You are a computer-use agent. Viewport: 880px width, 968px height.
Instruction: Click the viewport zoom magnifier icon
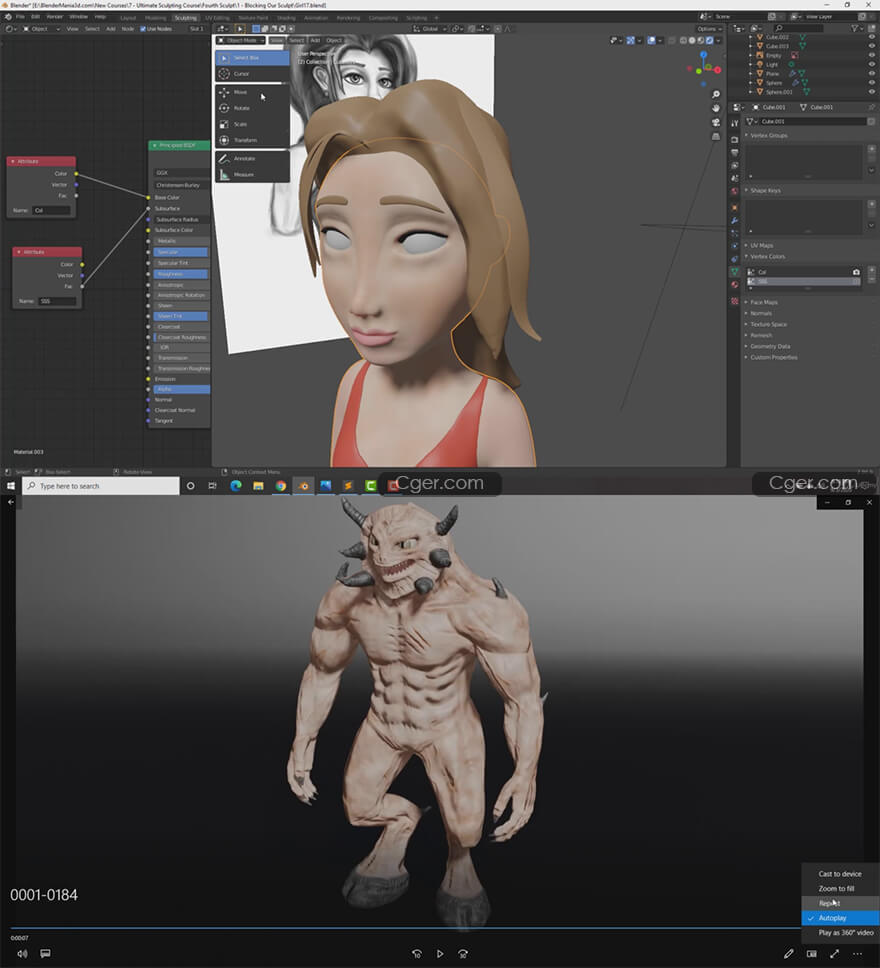[x=716, y=94]
